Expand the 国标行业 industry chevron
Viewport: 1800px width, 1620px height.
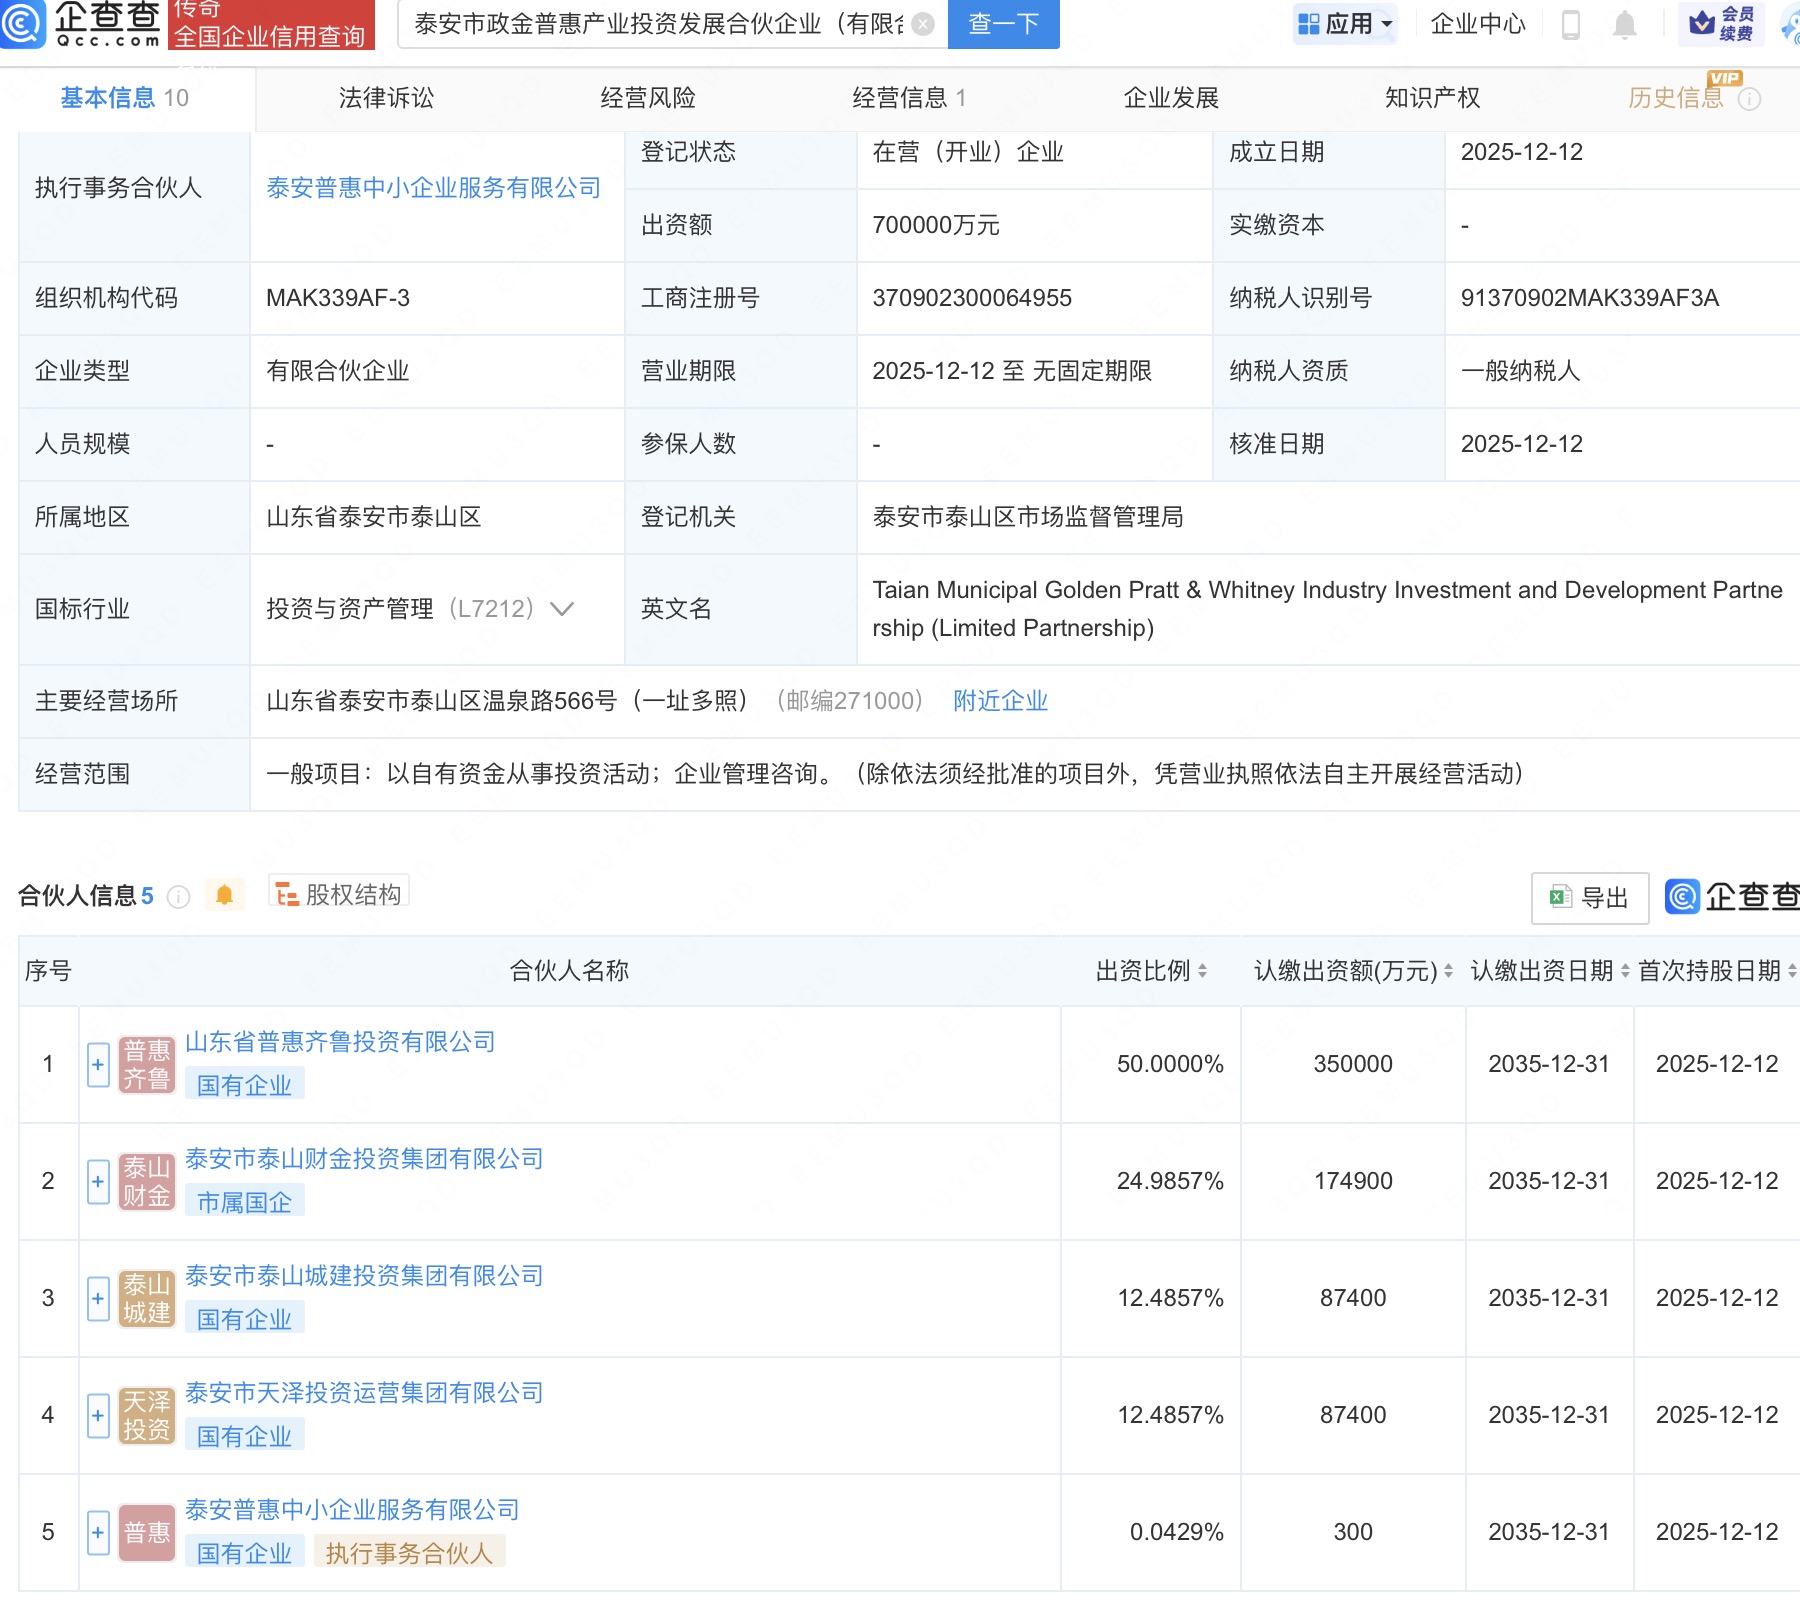562,609
